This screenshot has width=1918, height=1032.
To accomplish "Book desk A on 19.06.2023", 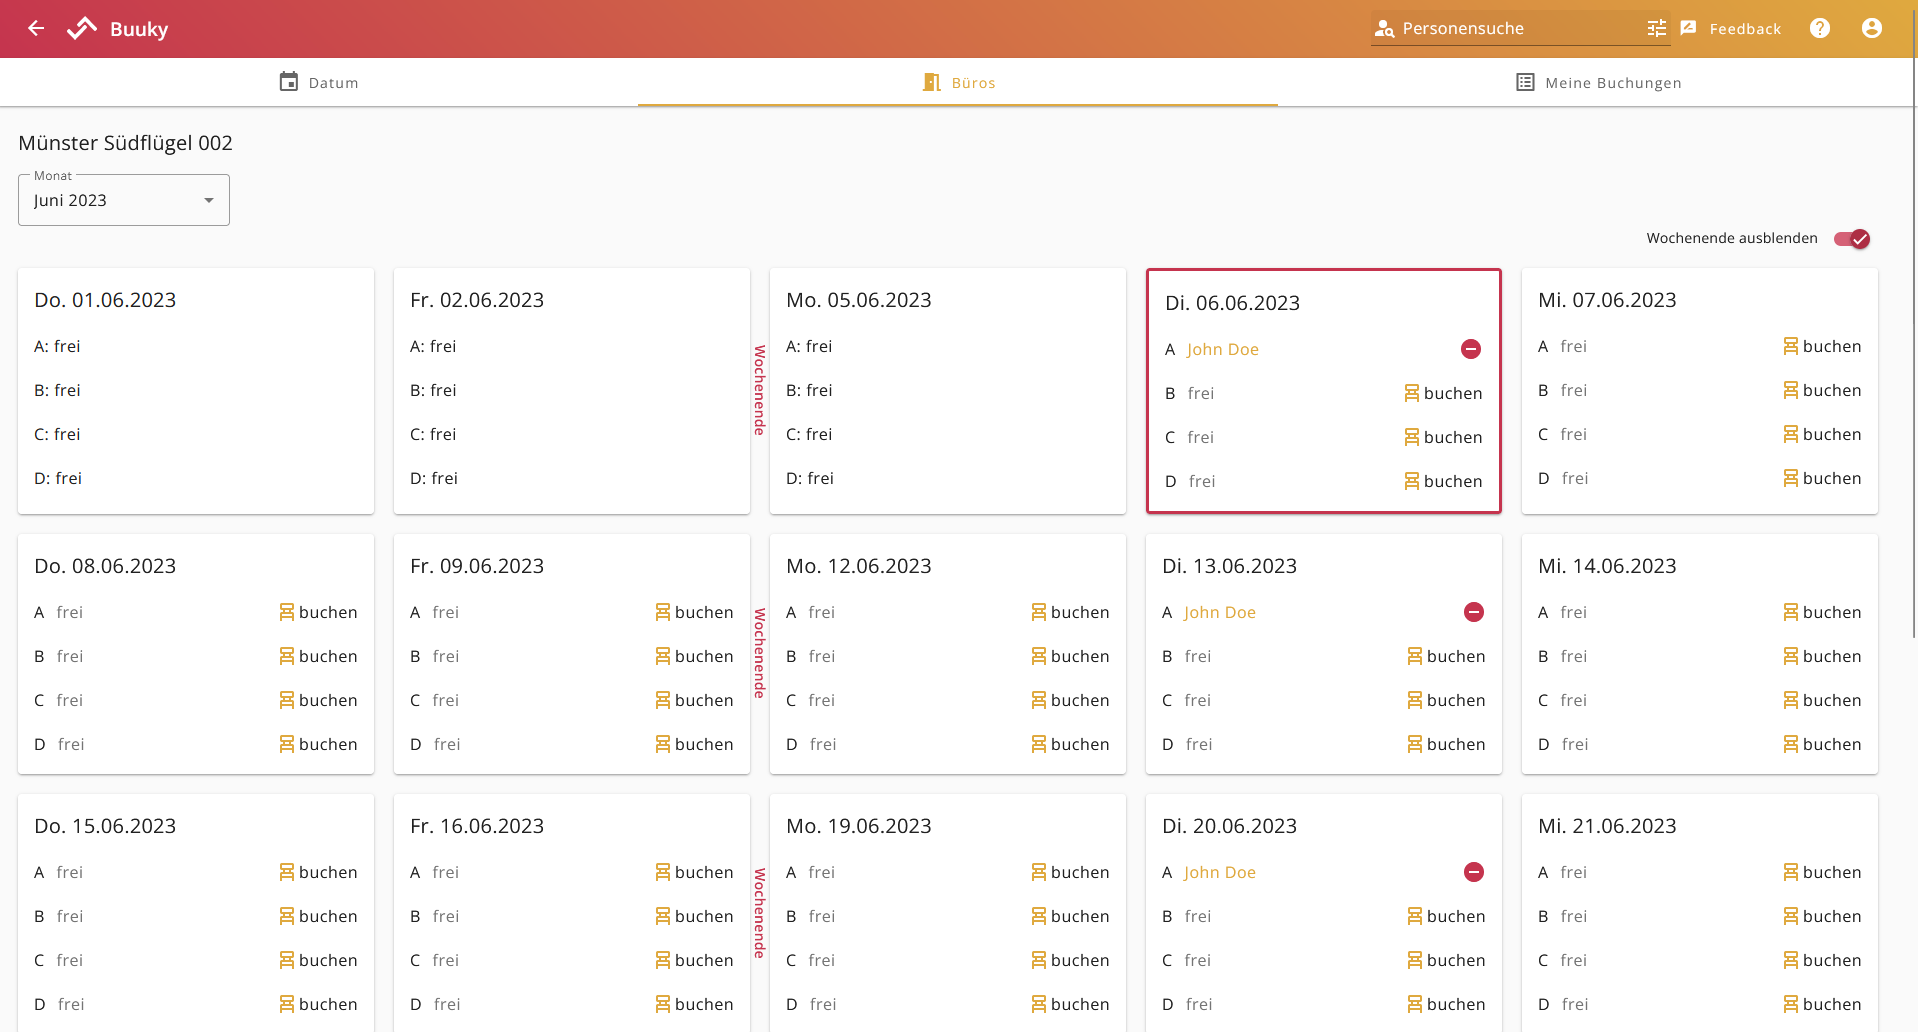I will pyautogui.click(x=1071, y=872).
